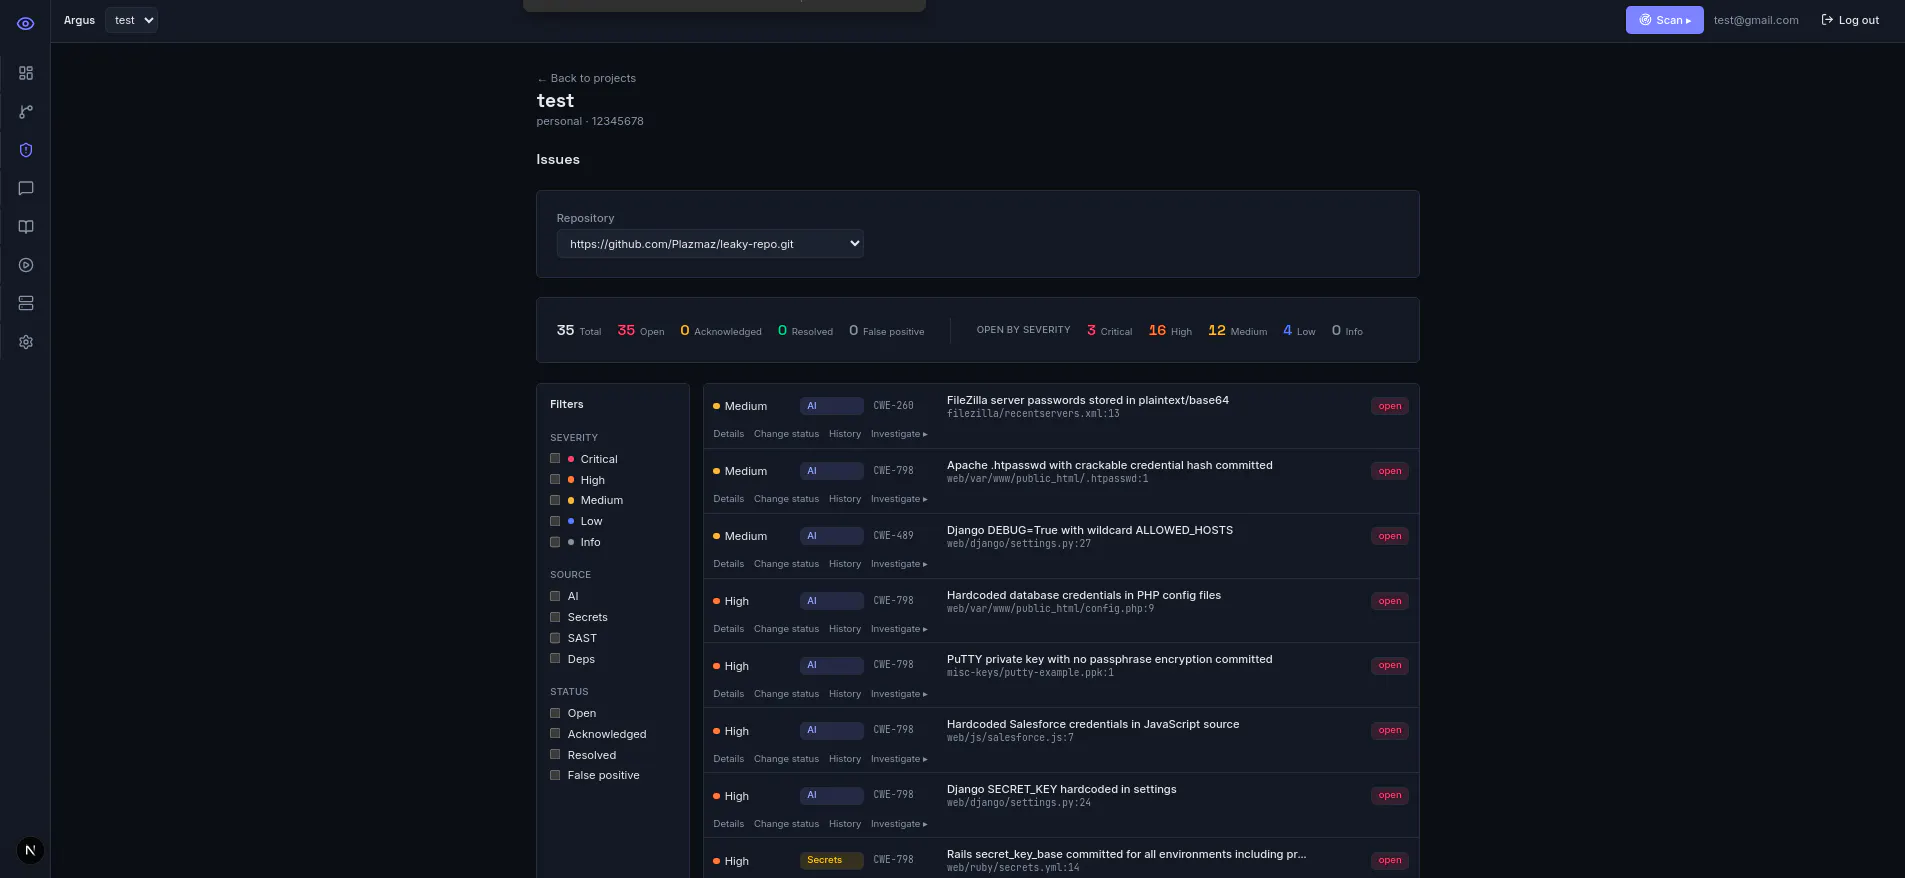Open Change status for PuTTY key issue

coord(786,694)
